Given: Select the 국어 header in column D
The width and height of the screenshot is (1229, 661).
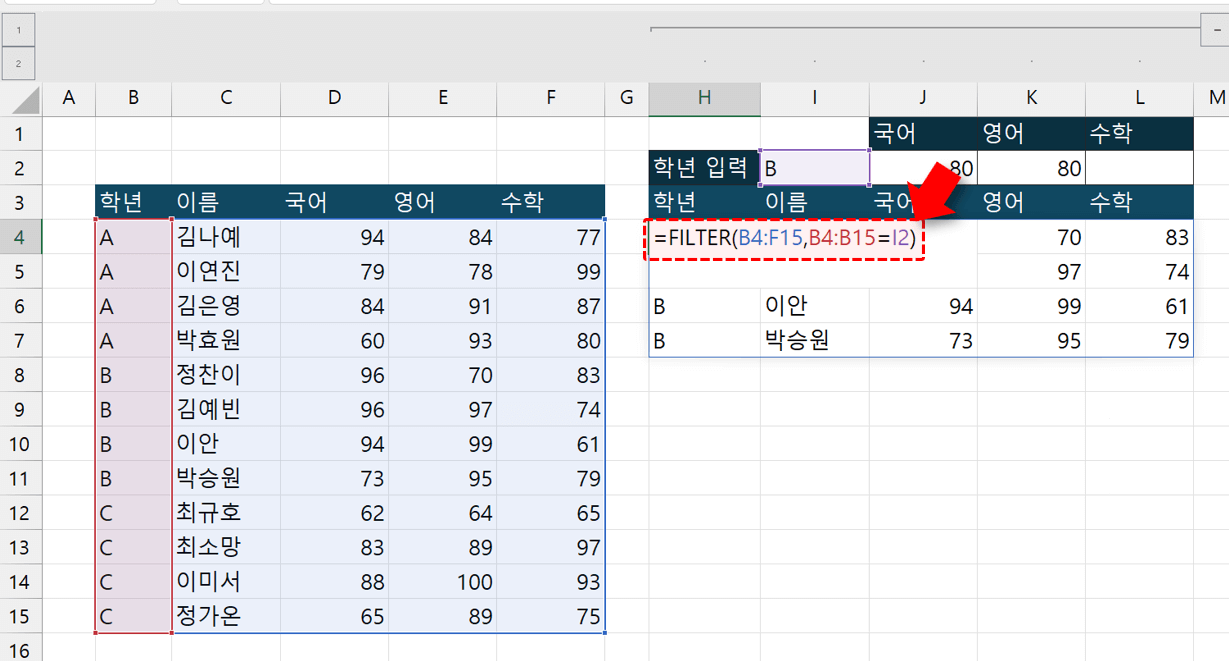Looking at the screenshot, I should point(334,203).
